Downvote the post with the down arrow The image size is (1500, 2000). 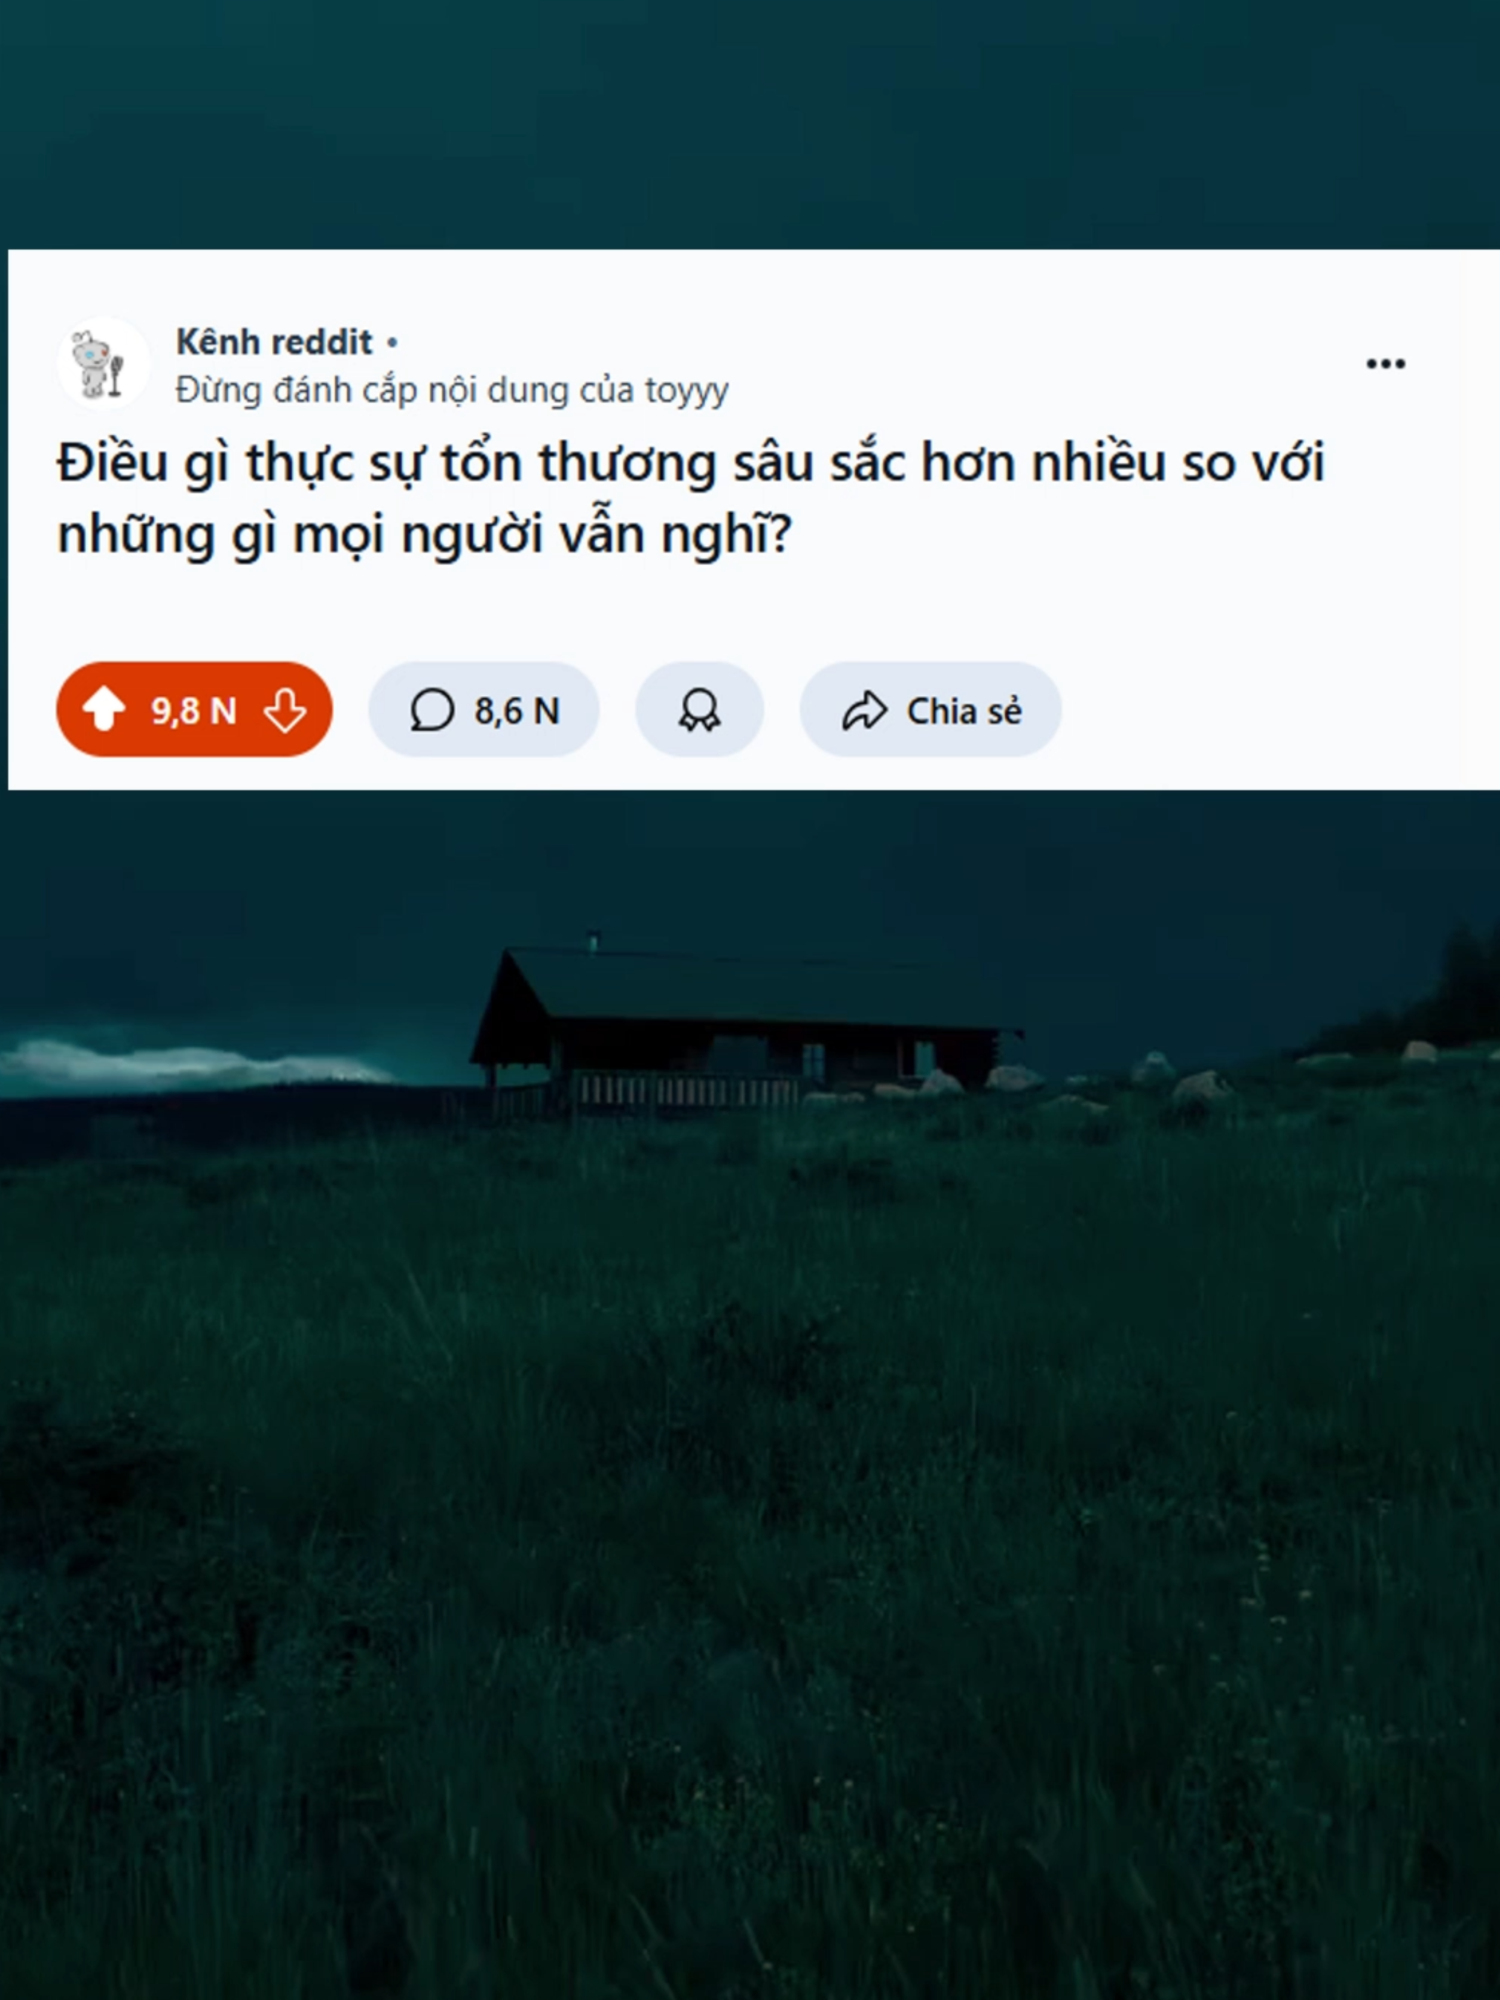285,710
